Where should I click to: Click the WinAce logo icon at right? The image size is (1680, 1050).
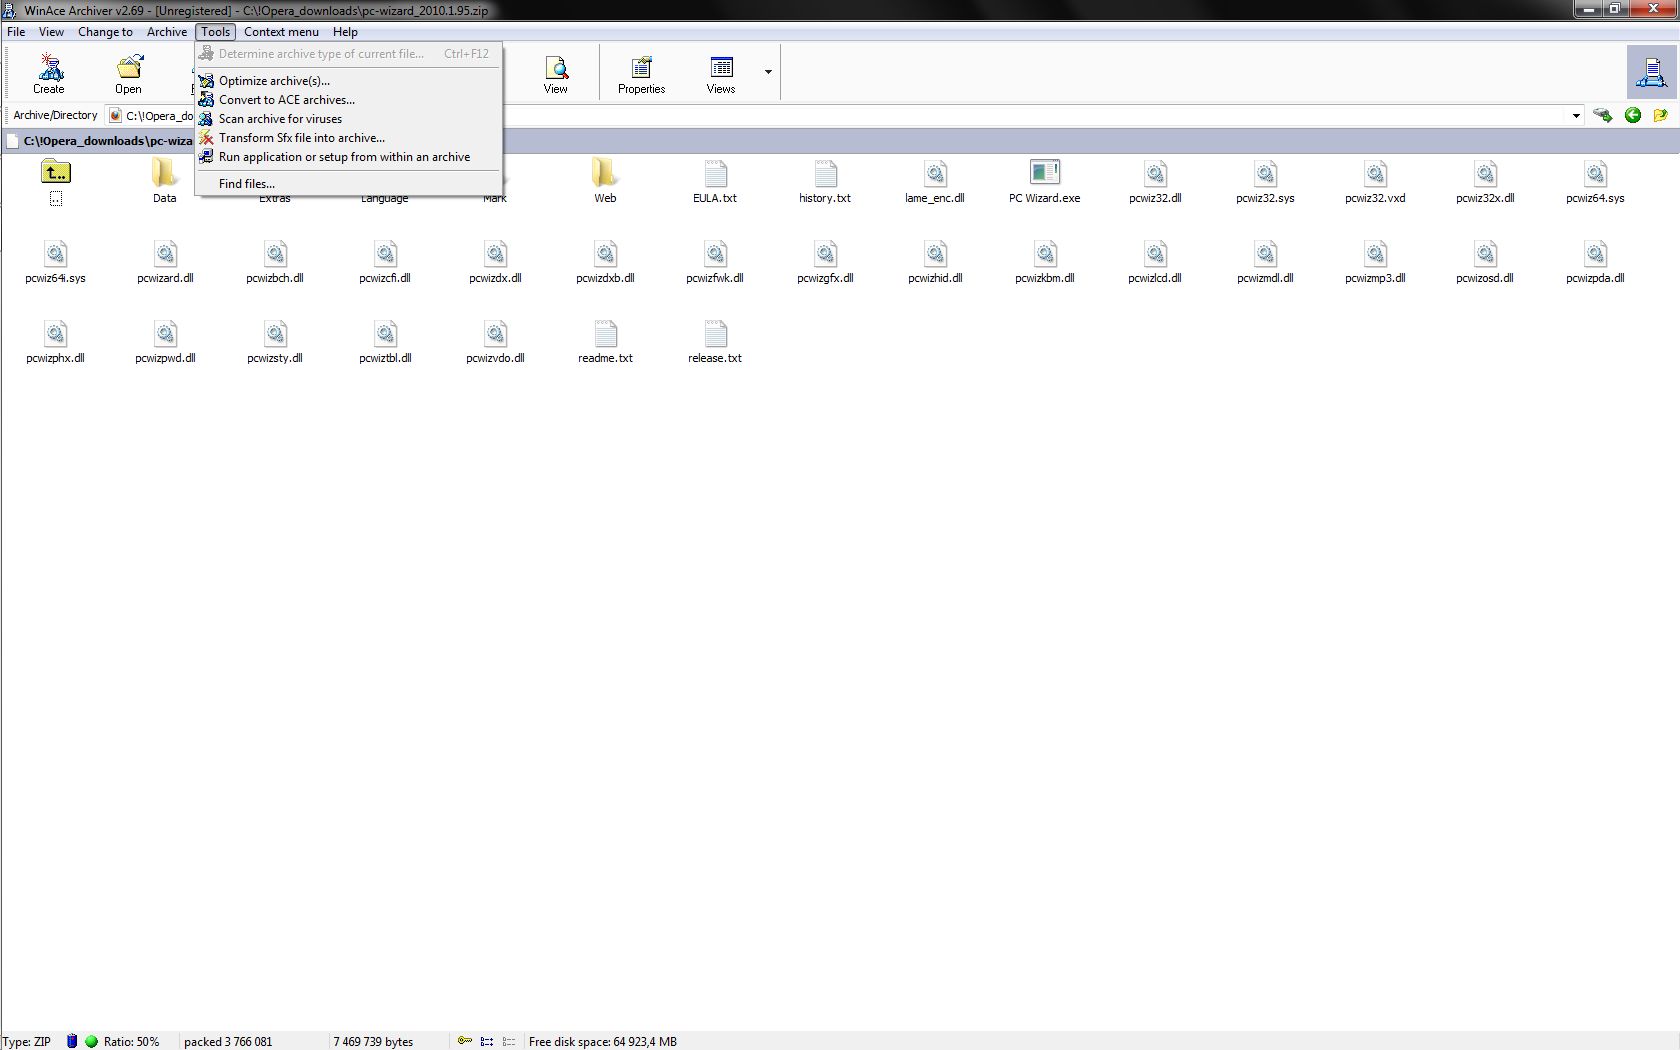[1651, 72]
